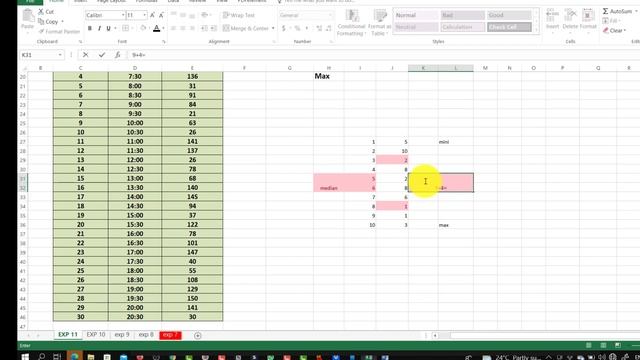Open the font size 11 dropdown

[144, 15]
